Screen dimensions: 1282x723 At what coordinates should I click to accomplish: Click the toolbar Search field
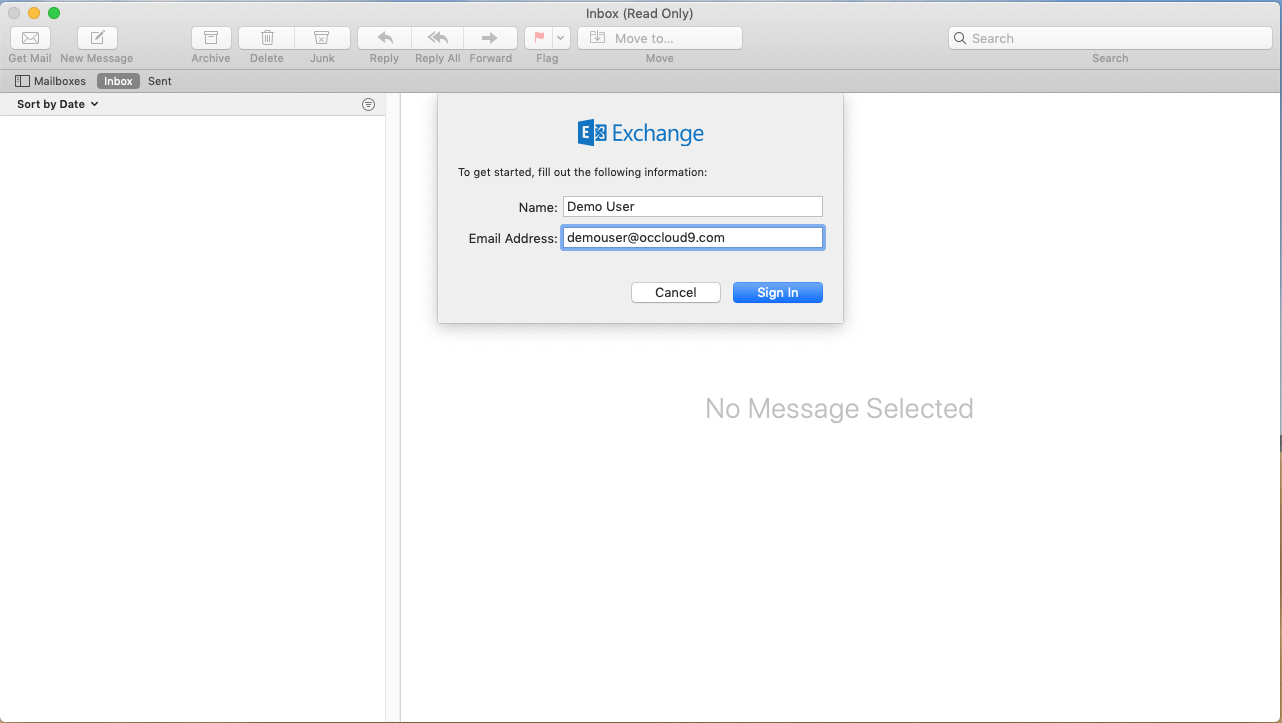click(x=1110, y=38)
